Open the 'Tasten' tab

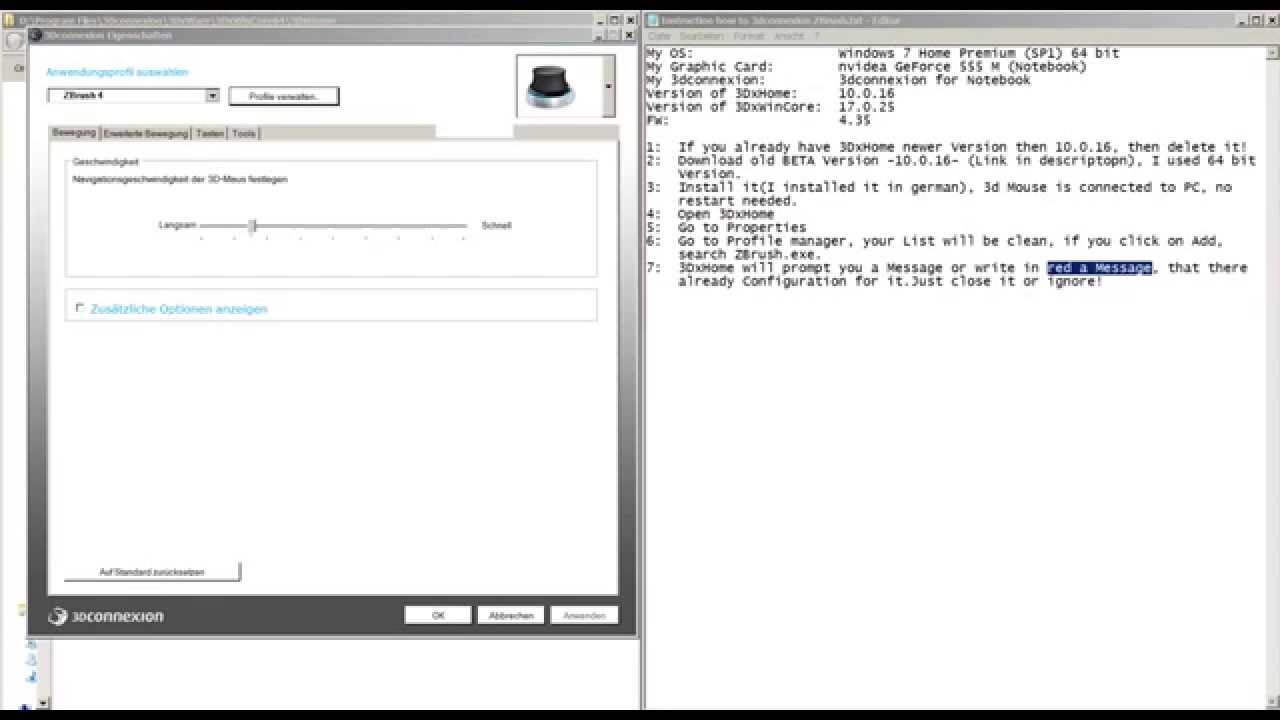tap(210, 133)
